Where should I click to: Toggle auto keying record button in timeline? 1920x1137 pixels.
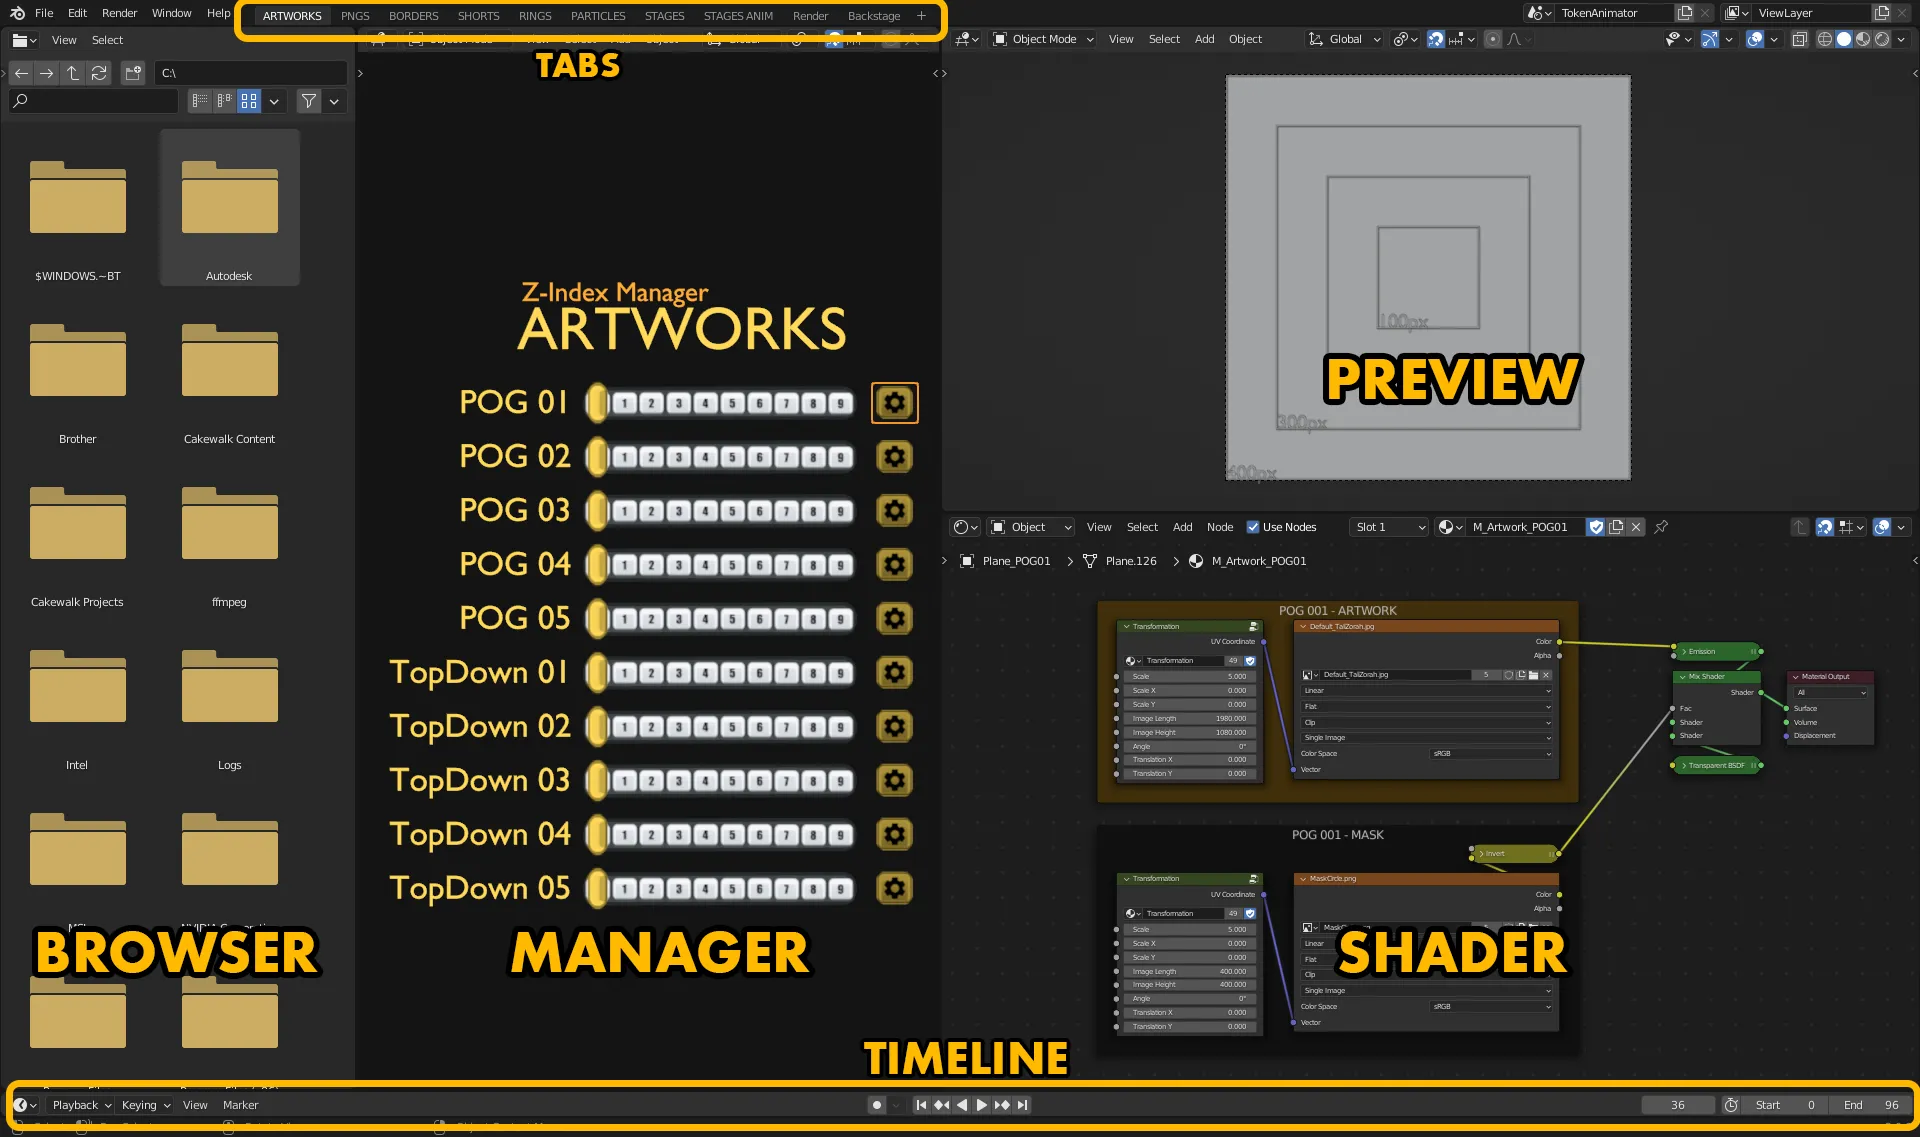pyautogui.click(x=877, y=1105)
